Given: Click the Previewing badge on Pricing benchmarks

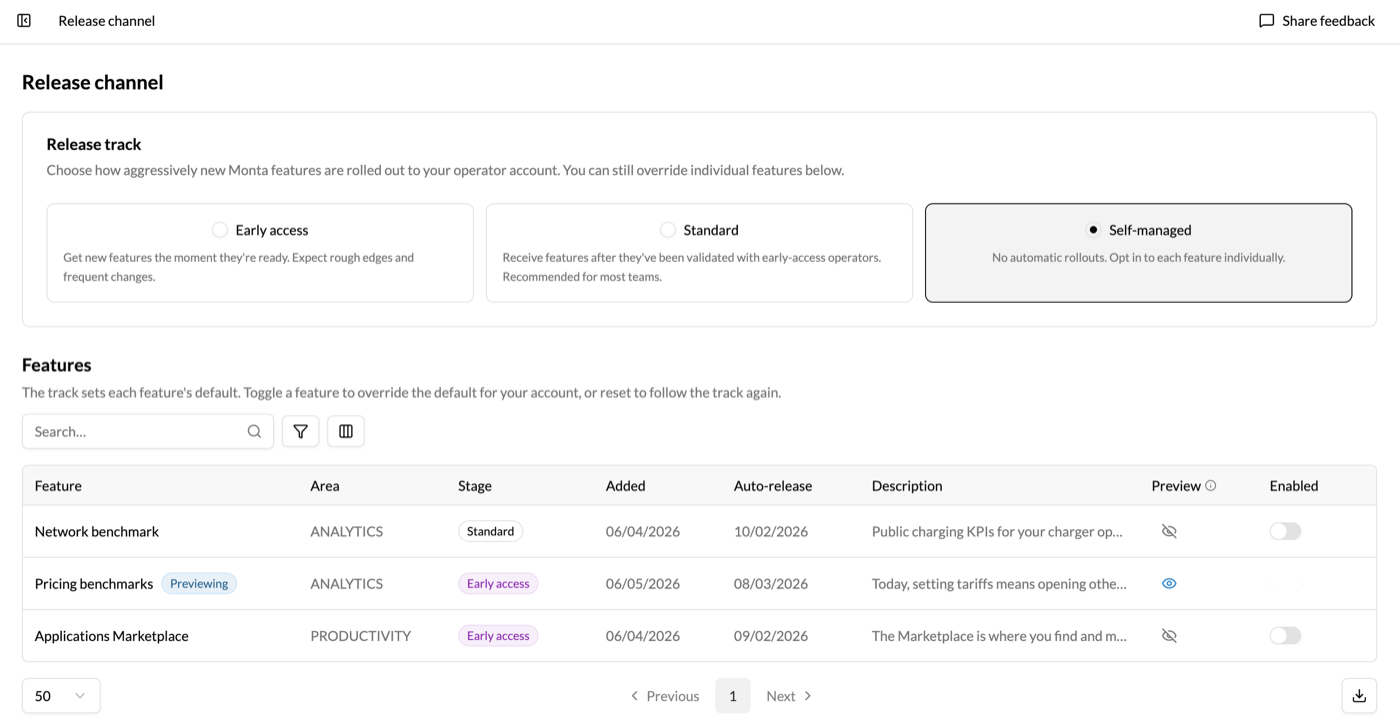Looking at the screenshot, I should (199, 583).
